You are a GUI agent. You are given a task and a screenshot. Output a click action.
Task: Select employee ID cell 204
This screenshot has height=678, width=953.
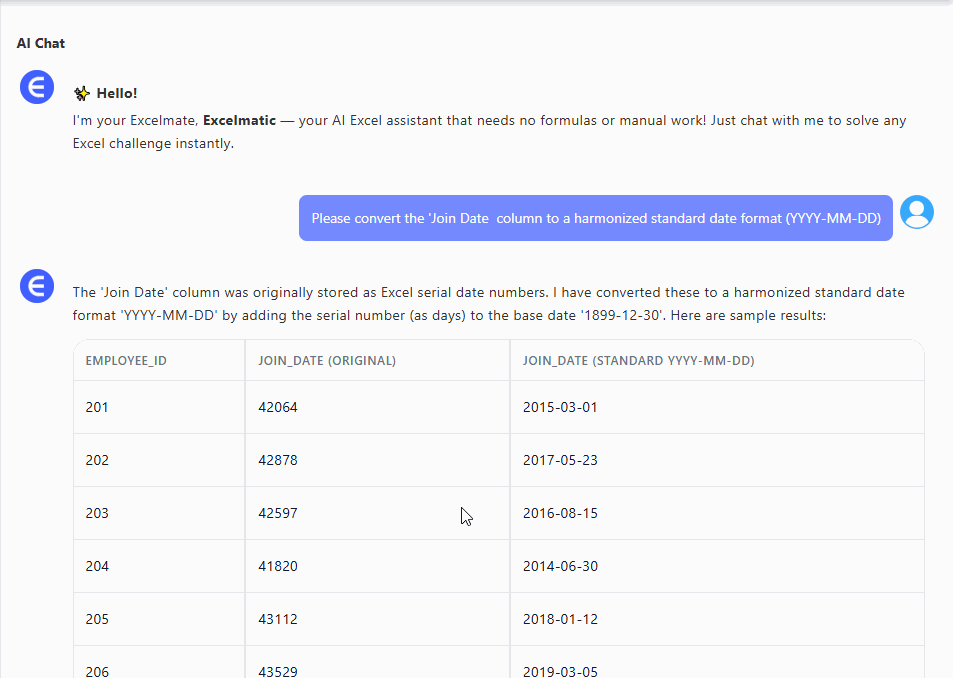click(x=97, y=566)
